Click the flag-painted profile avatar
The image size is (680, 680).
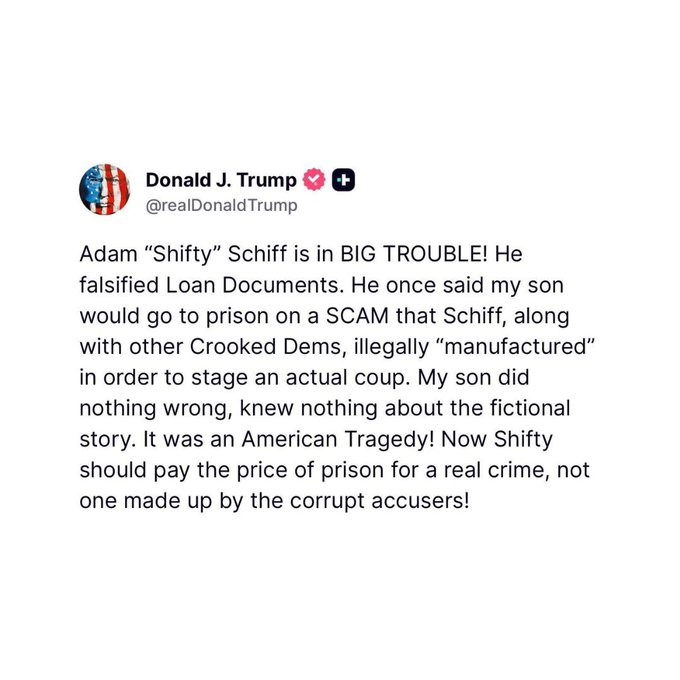(106, 190)
